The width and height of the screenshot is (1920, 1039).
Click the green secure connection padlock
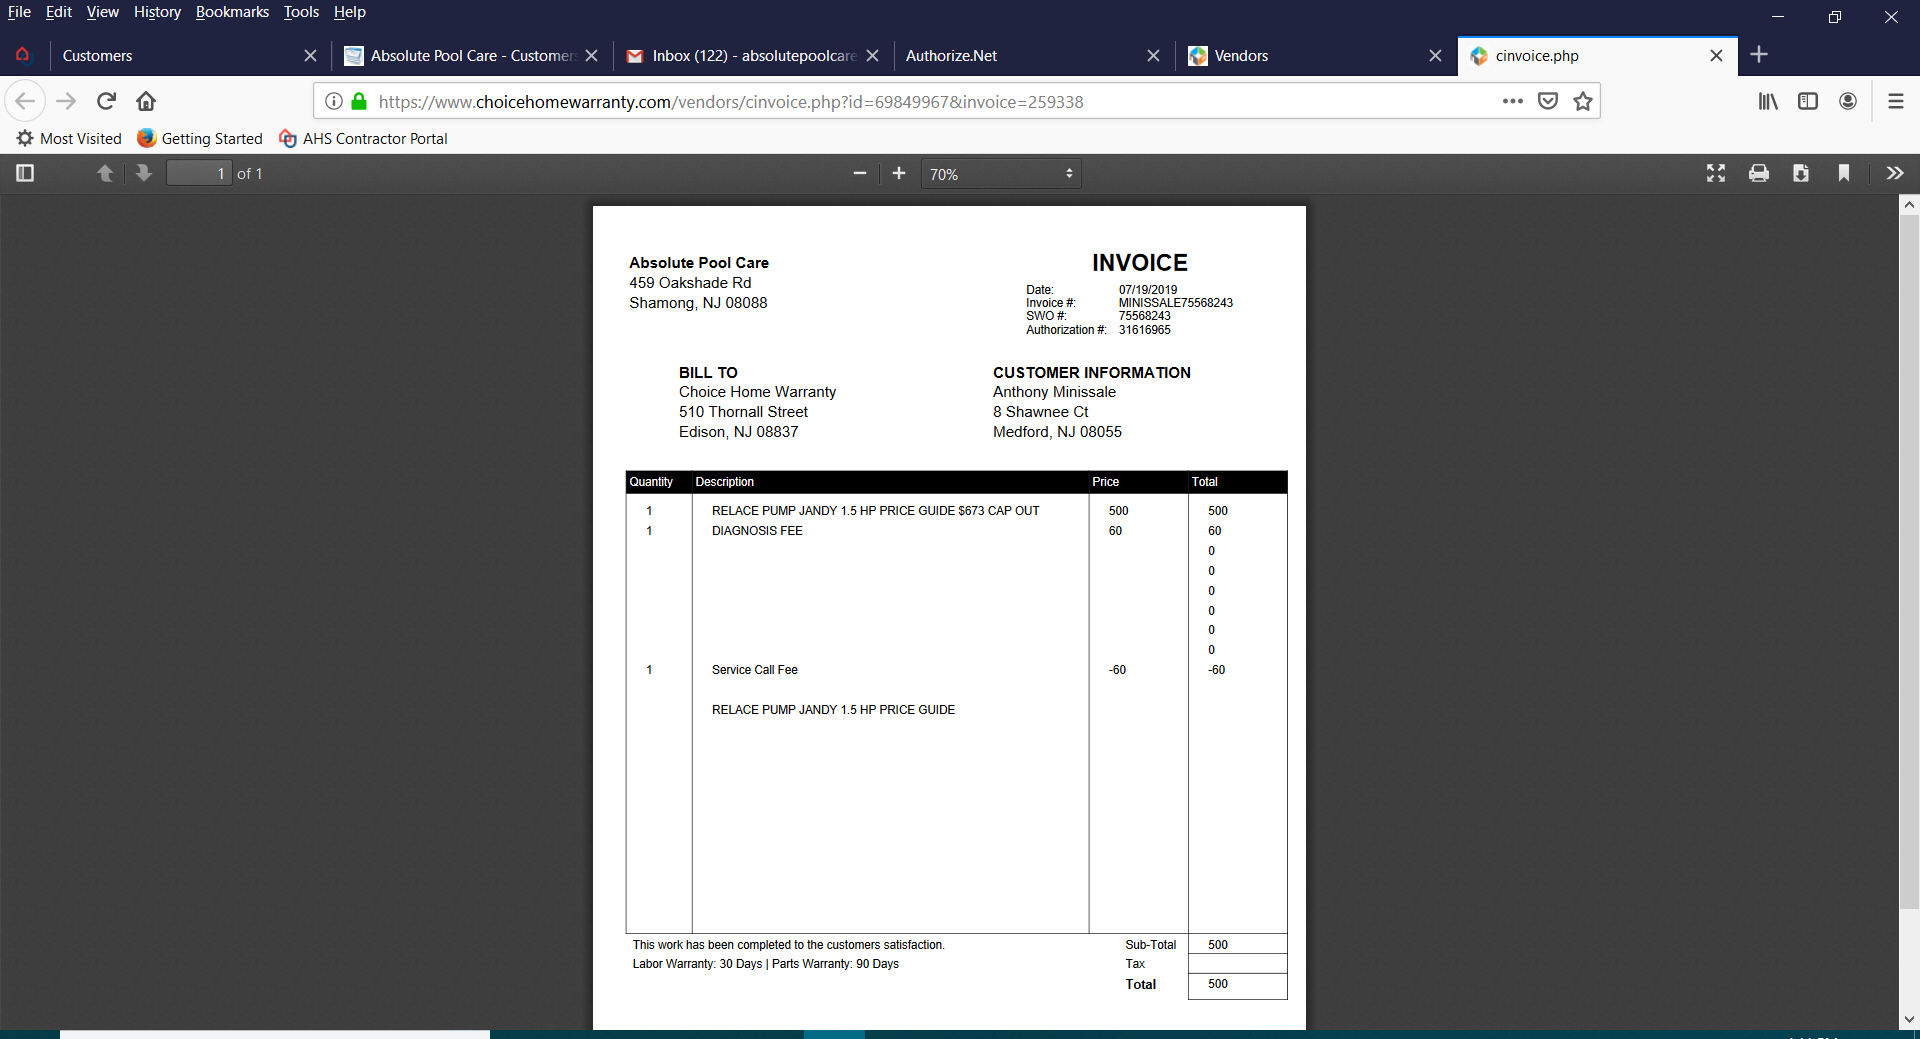[359, 101]
